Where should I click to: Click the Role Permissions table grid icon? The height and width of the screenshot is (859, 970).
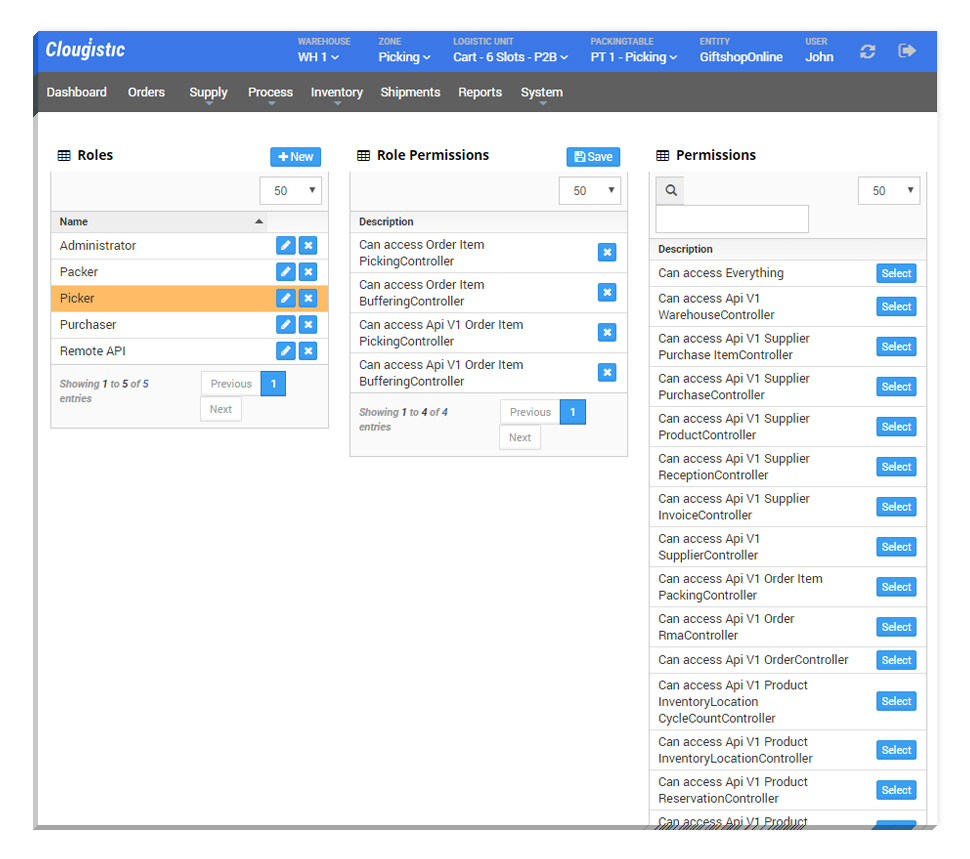(x=363, y=155)
